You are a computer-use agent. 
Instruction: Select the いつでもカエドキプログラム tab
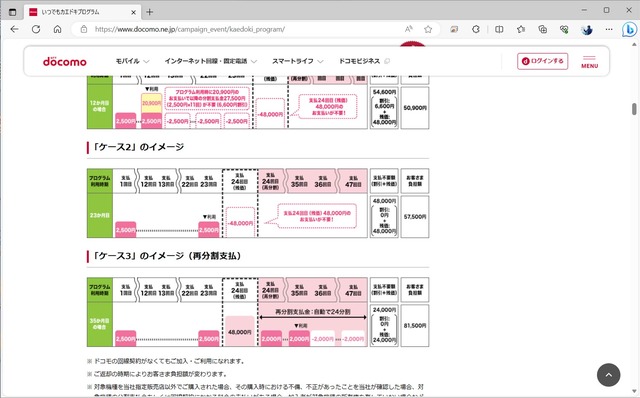(82, 12)
